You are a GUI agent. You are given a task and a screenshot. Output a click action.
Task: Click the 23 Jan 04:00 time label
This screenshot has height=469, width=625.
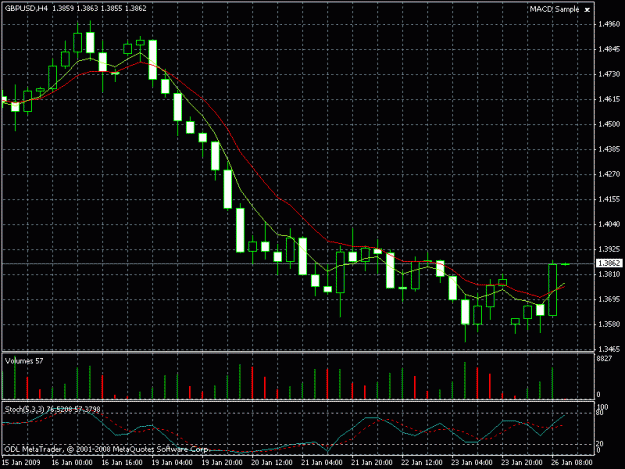(472, 462)
